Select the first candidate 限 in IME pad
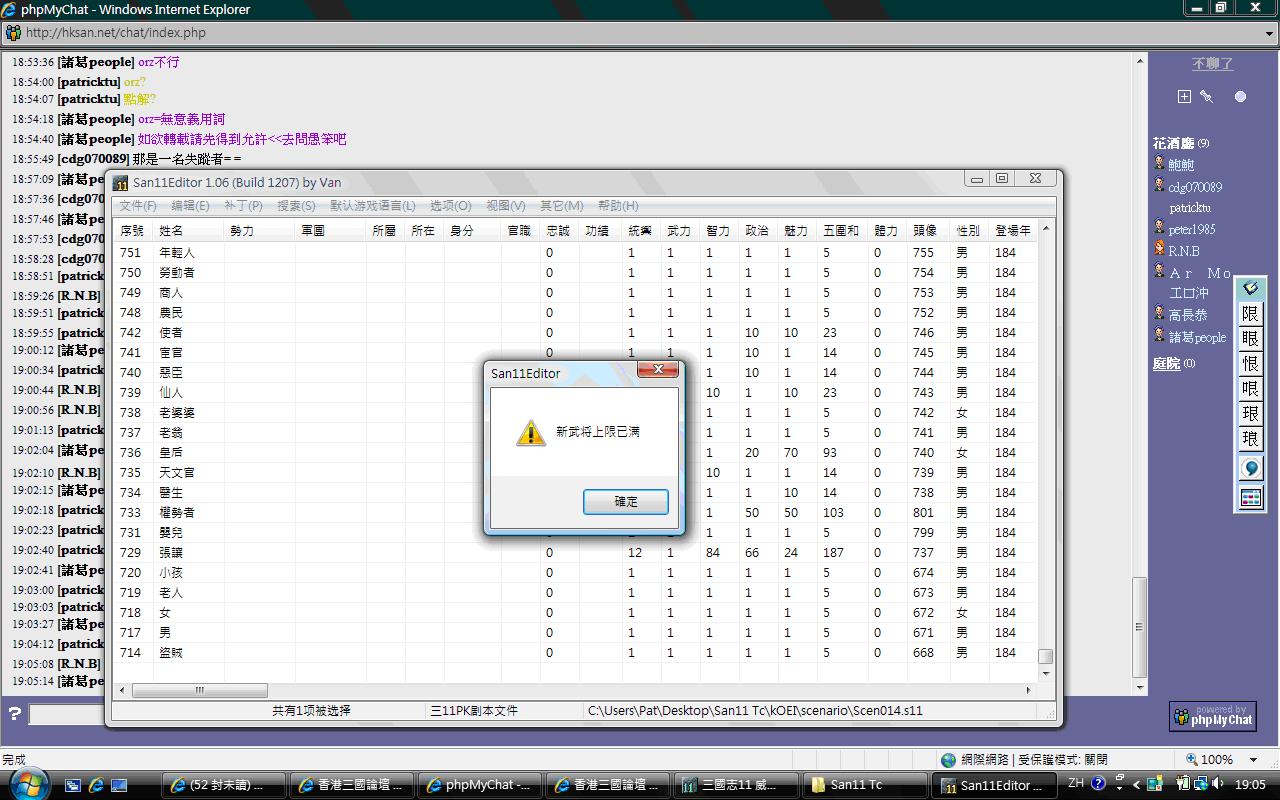The image size is (1280, 800). click(1250, 314)
